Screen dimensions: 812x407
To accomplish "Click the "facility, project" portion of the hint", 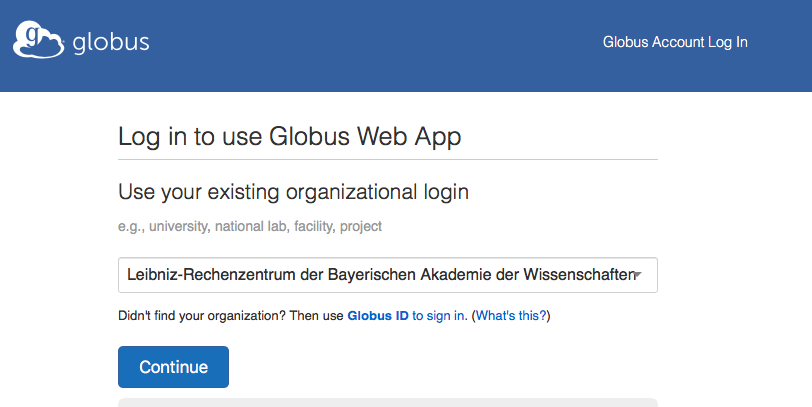I will (x=338, y=227).
